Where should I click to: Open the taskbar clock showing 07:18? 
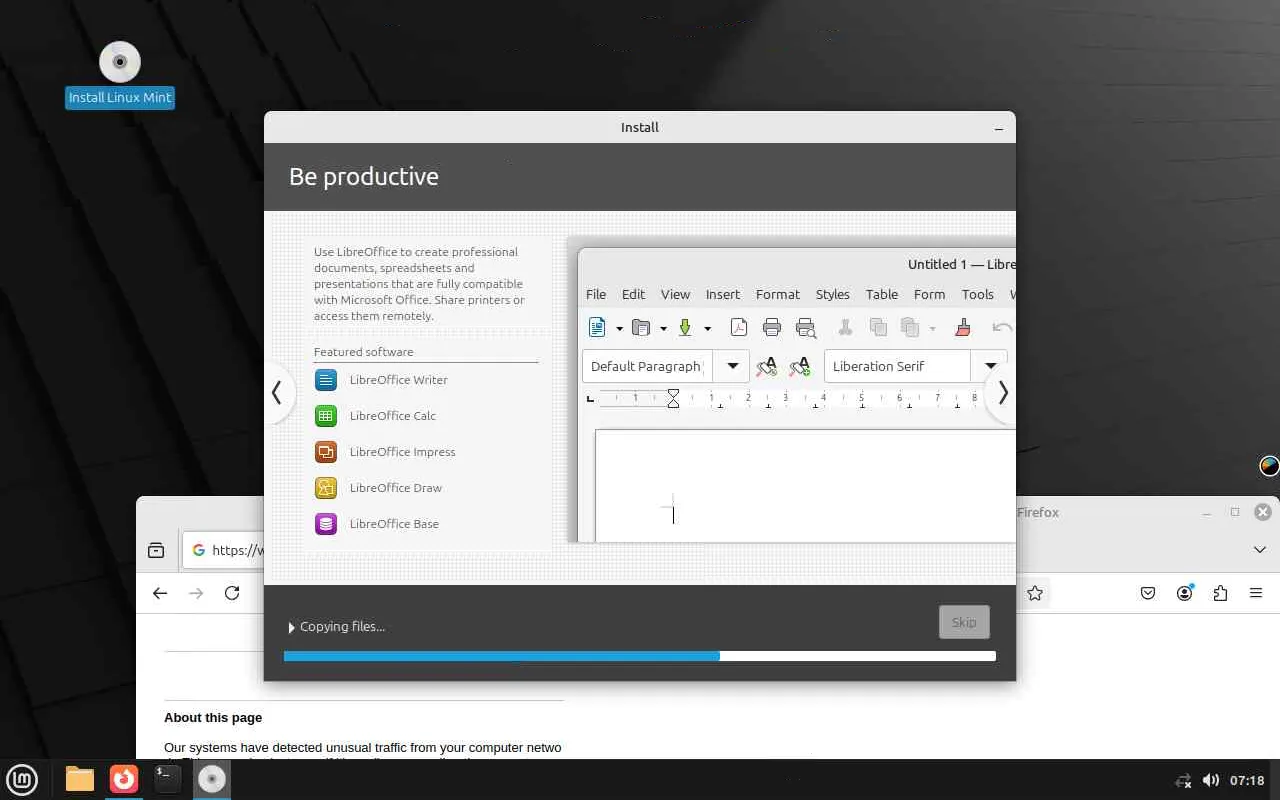[x=1247, y=780]
